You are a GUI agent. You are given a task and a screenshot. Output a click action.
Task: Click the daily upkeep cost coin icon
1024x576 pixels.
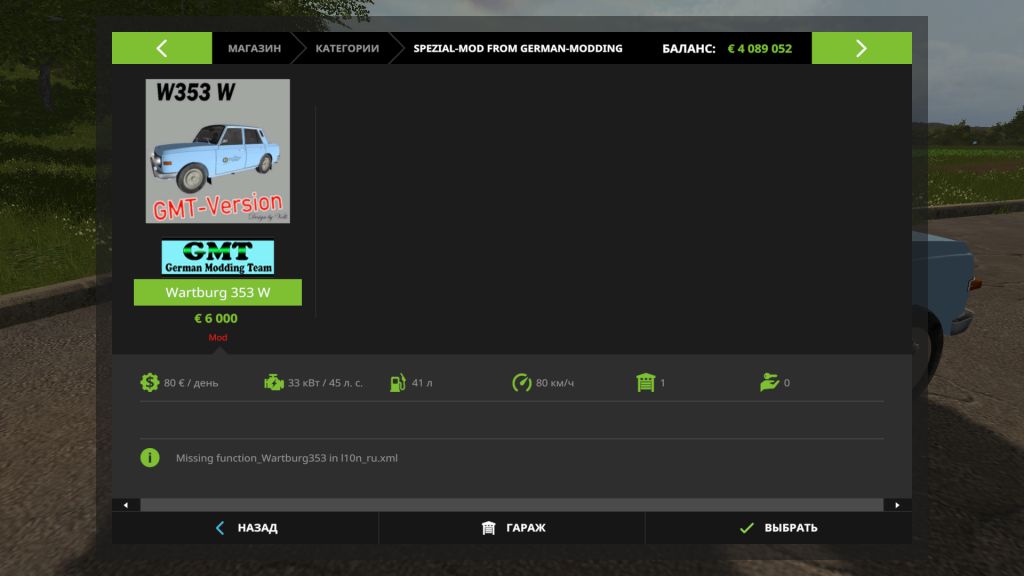[150, 382]
